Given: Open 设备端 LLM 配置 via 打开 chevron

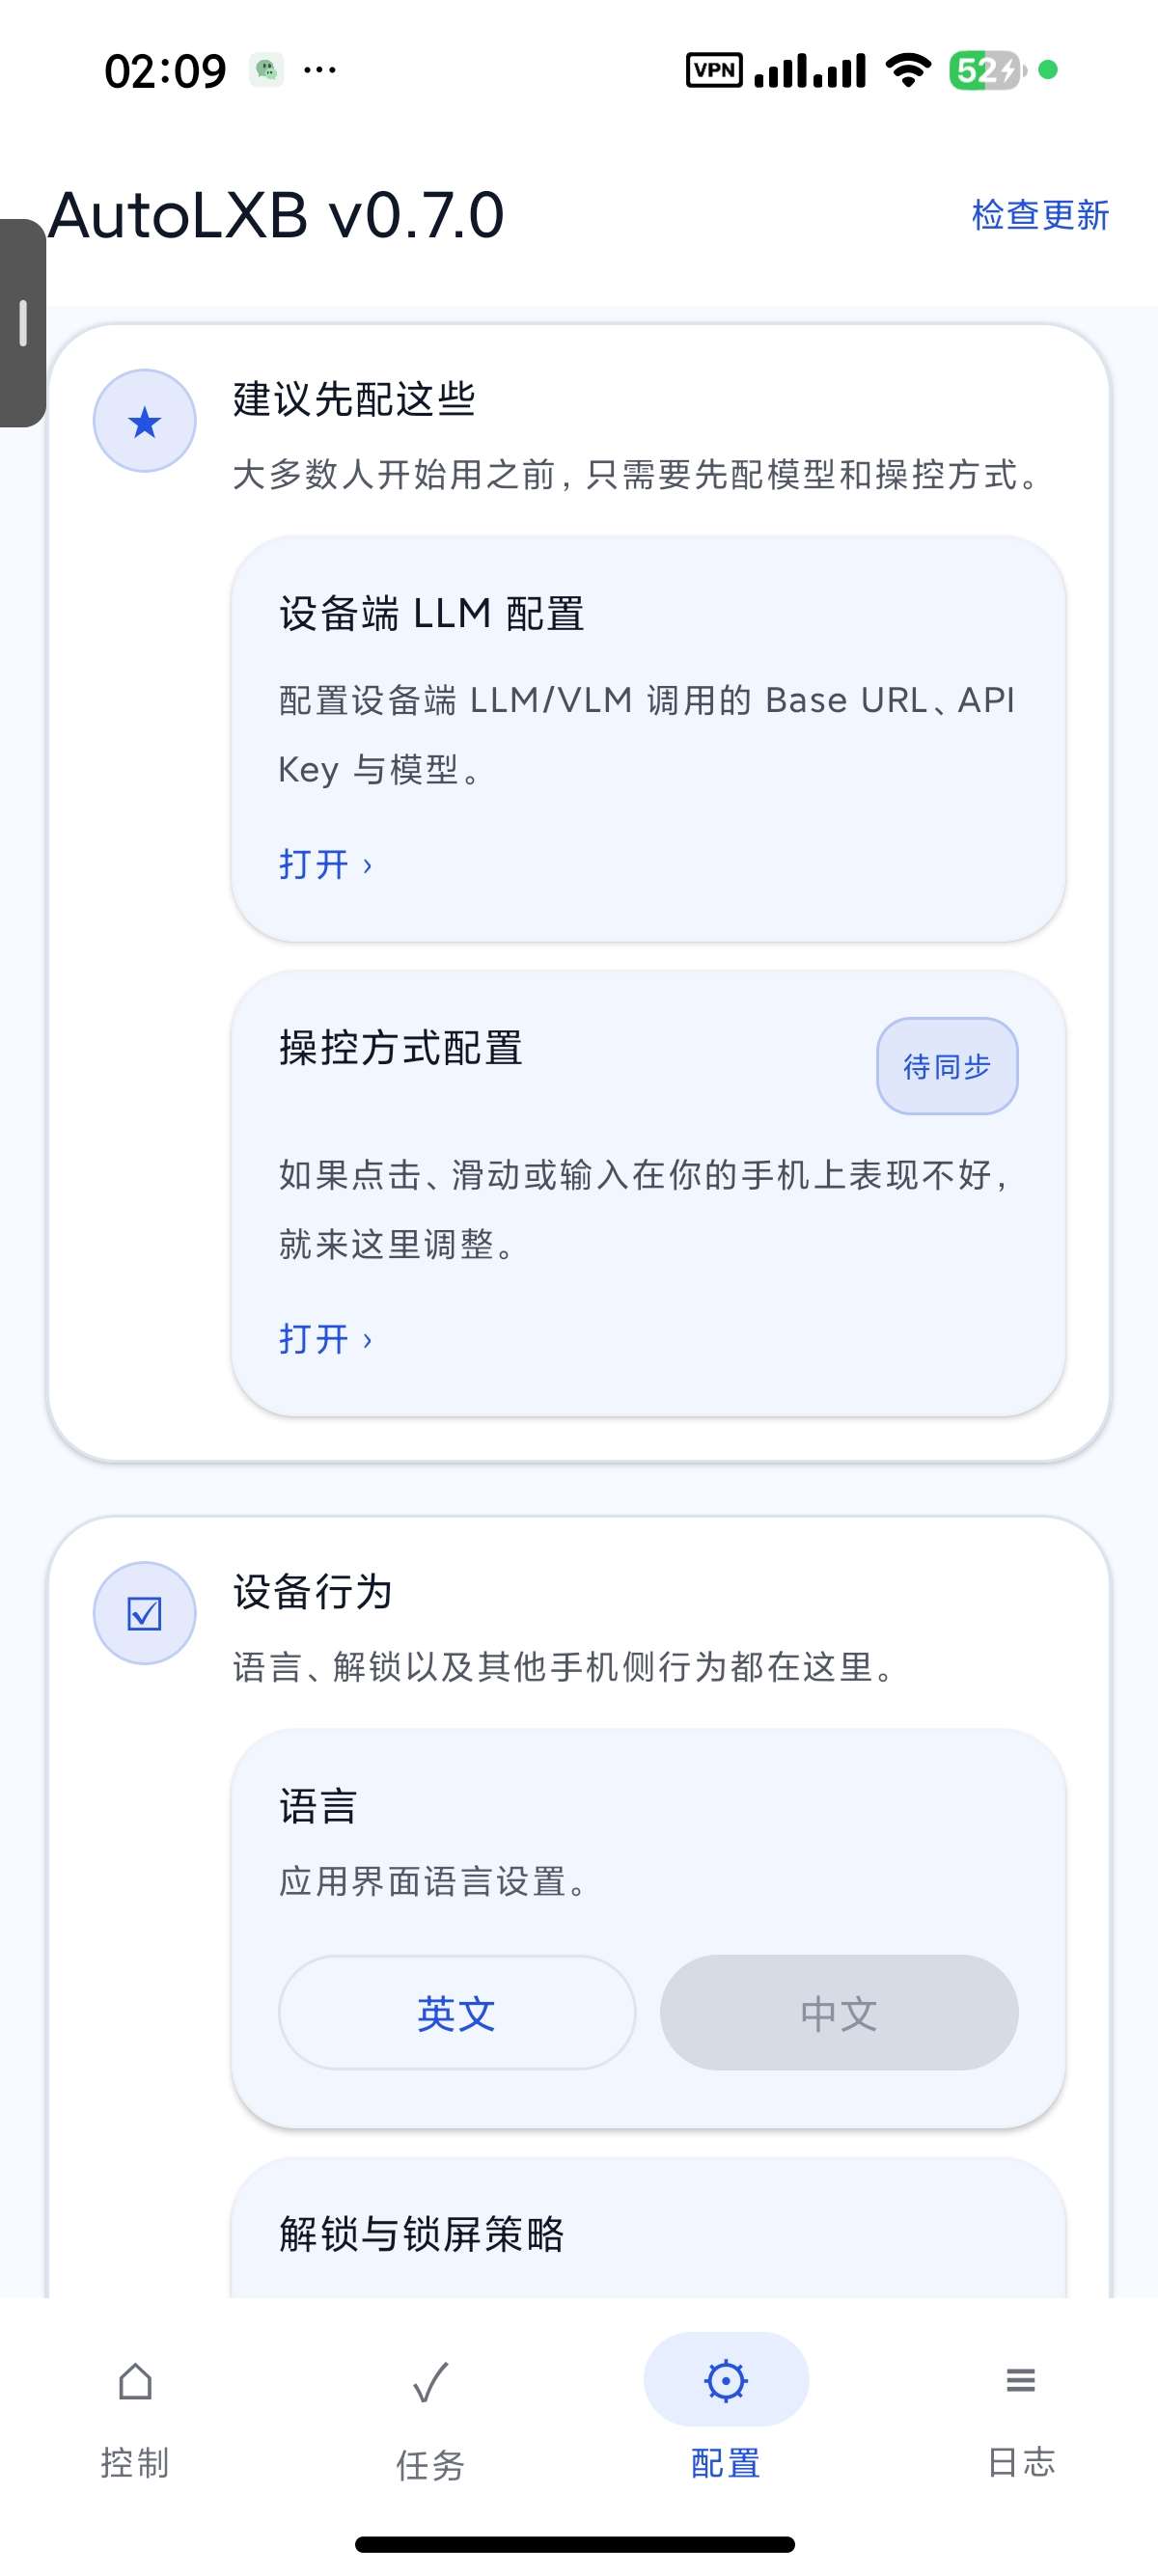Looking at the screenshot, I should pyautogui.click(x=326, y=864).
